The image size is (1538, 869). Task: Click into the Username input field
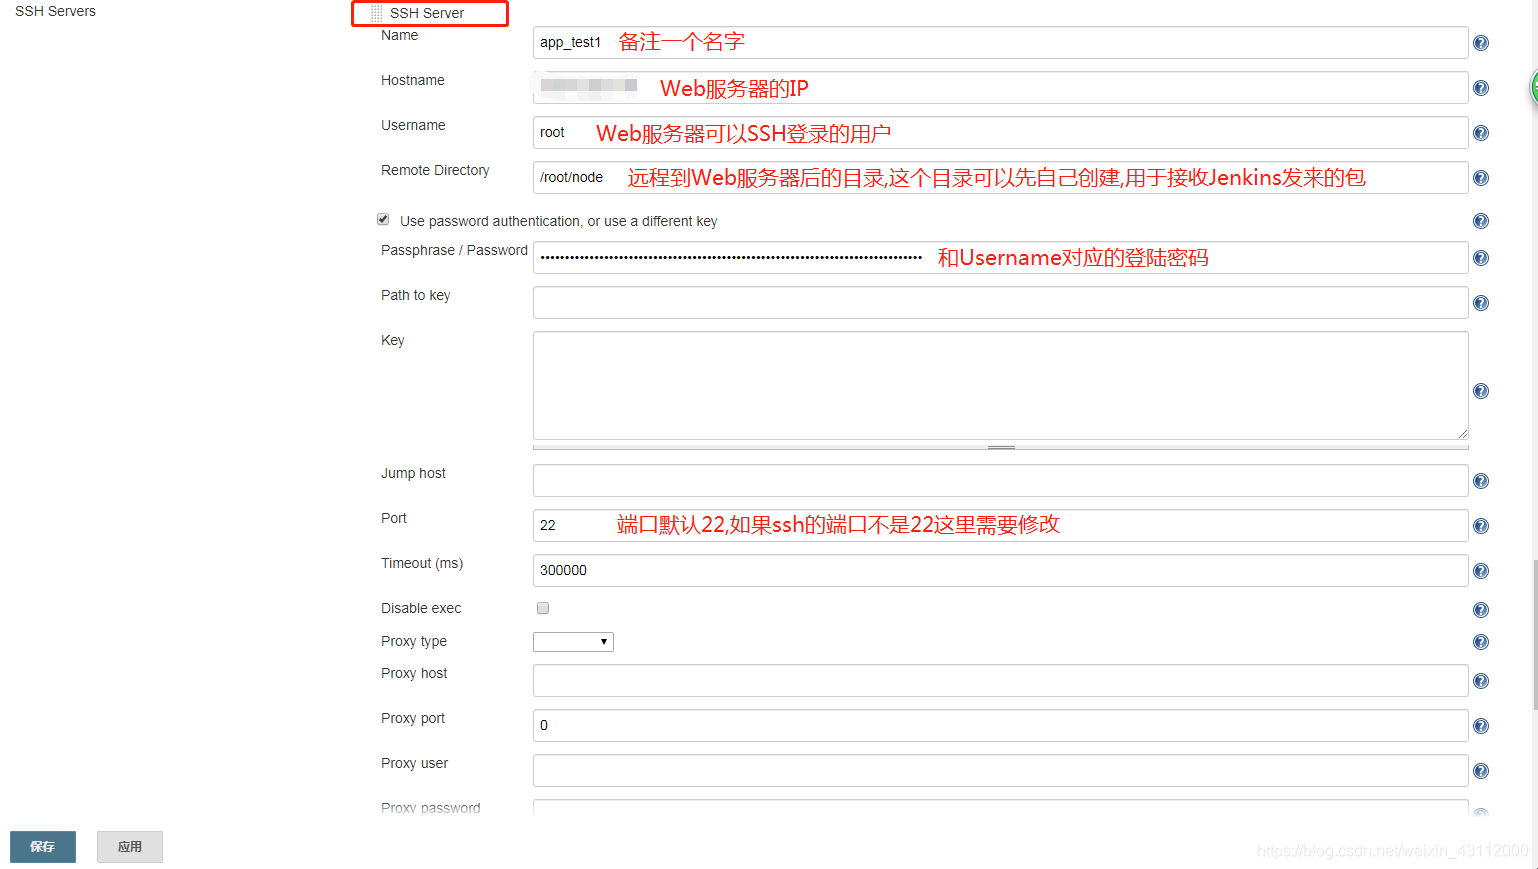1000,132
